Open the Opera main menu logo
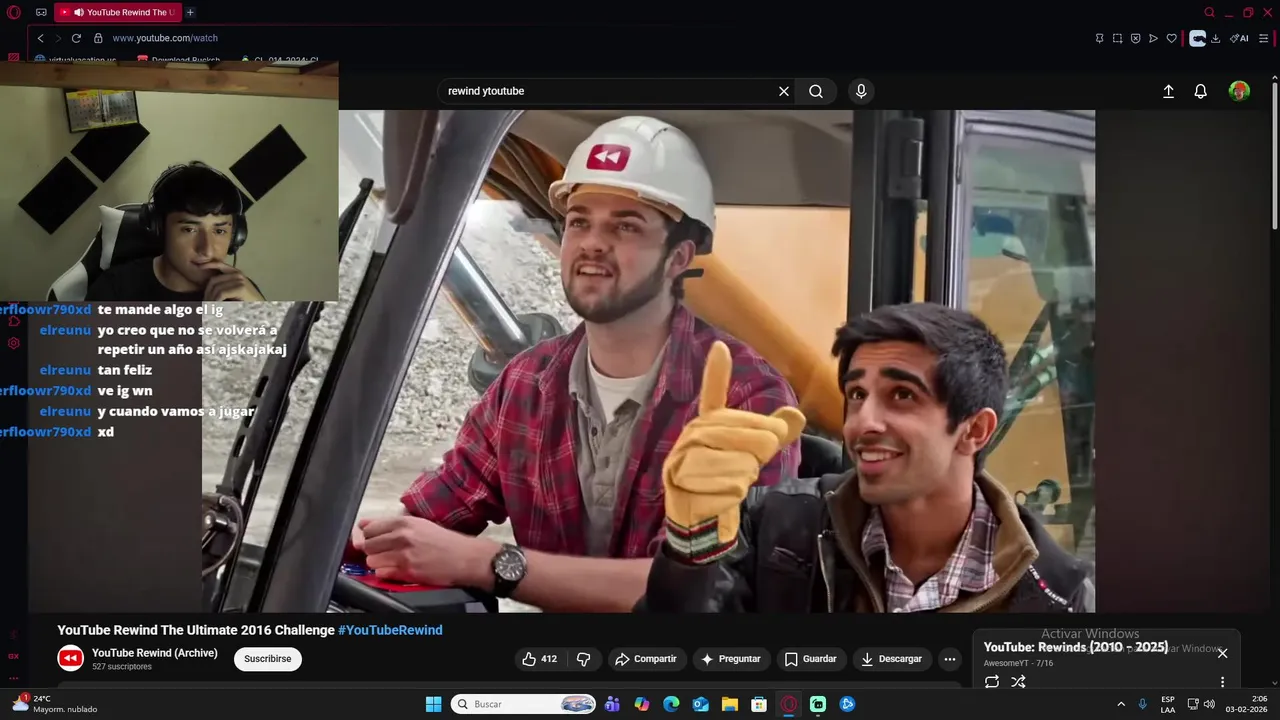Screen dimensions: 1280x720 [x=14, y=12]
